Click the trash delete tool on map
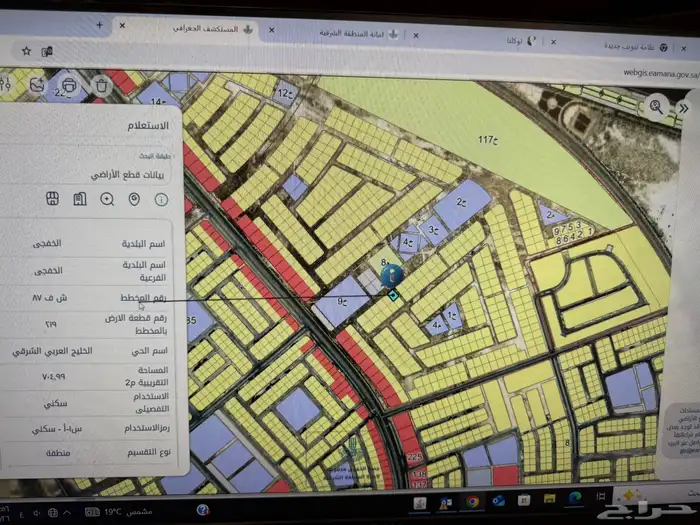Viewport: 700px width, 525px height. pyautogui.click(x=101, y=85)
